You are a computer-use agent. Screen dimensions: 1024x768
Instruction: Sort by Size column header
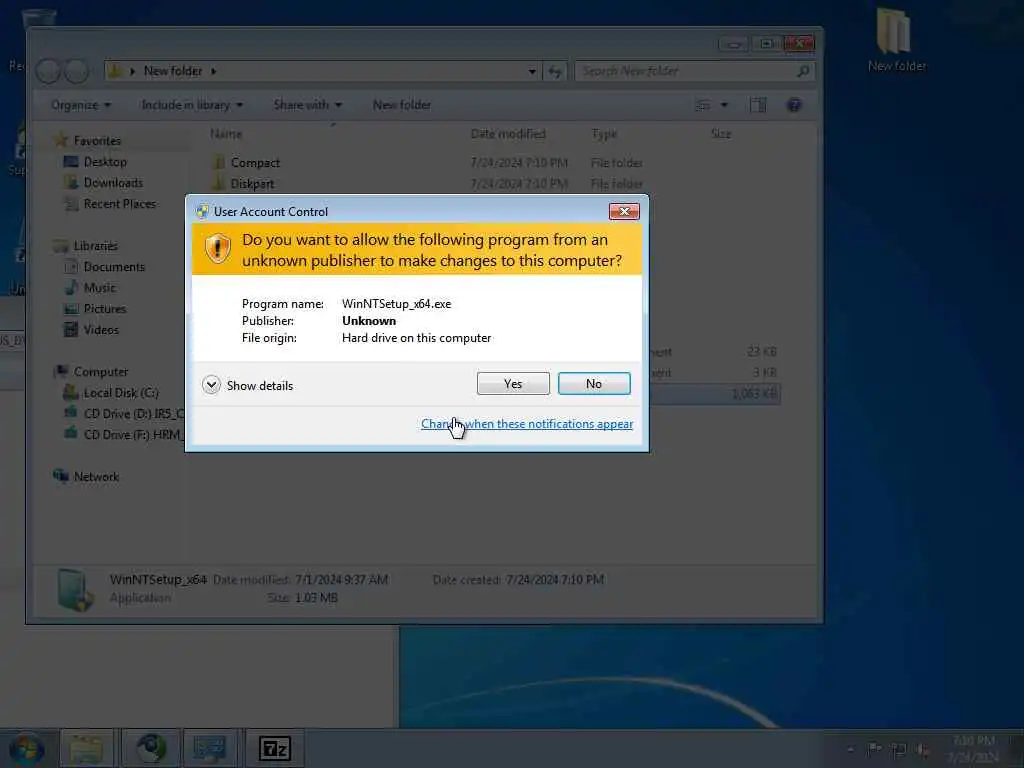pyautogui.click(x=721, y=134)
